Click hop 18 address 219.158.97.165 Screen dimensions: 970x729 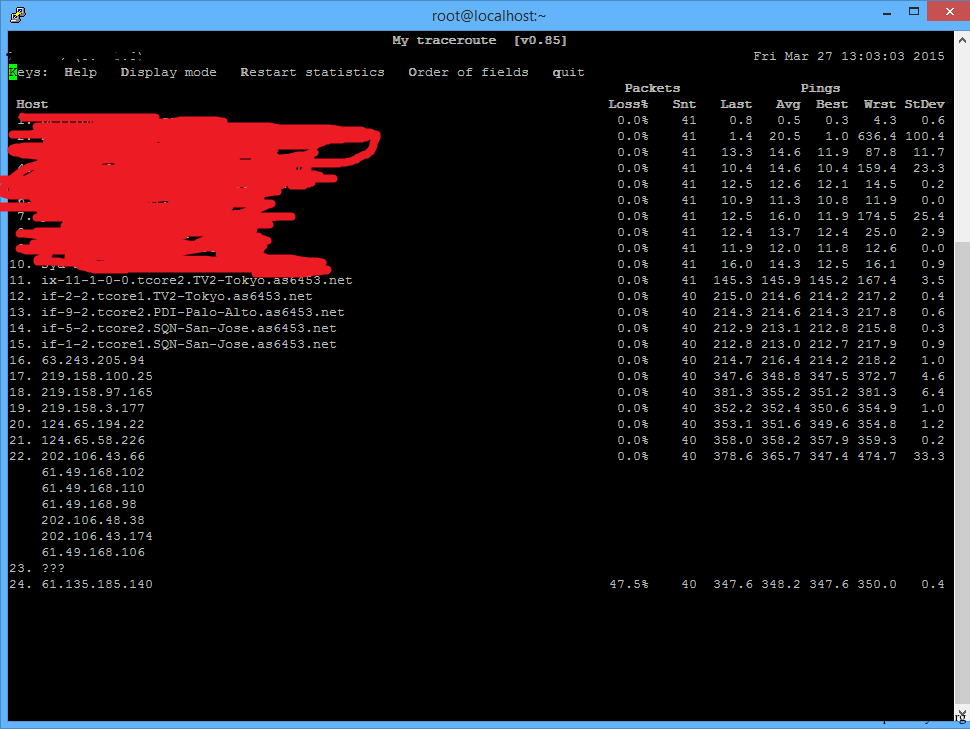click(x=97, y=392)
